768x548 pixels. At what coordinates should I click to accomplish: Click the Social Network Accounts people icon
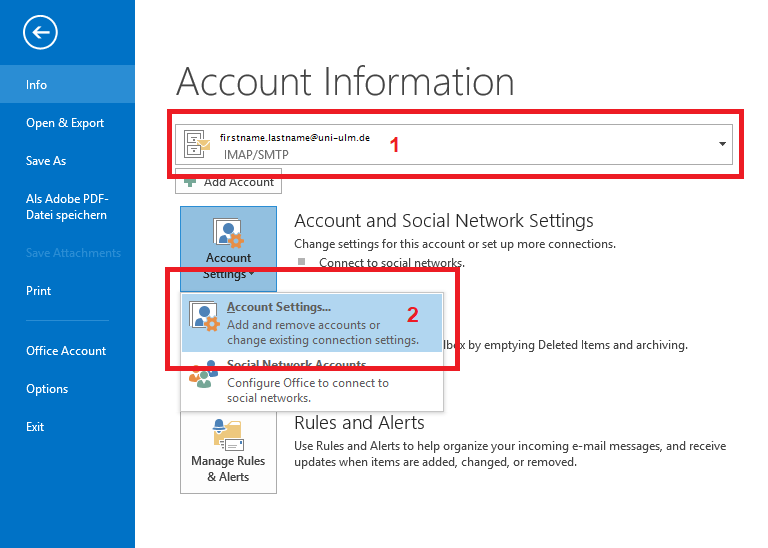pos(204,375)
